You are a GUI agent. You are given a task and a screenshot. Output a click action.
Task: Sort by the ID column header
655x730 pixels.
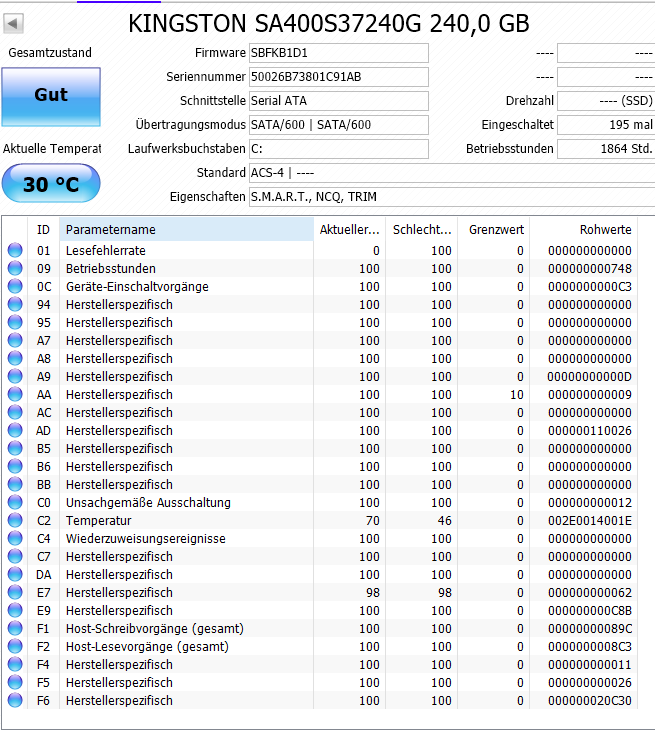(x=43, y=230)
